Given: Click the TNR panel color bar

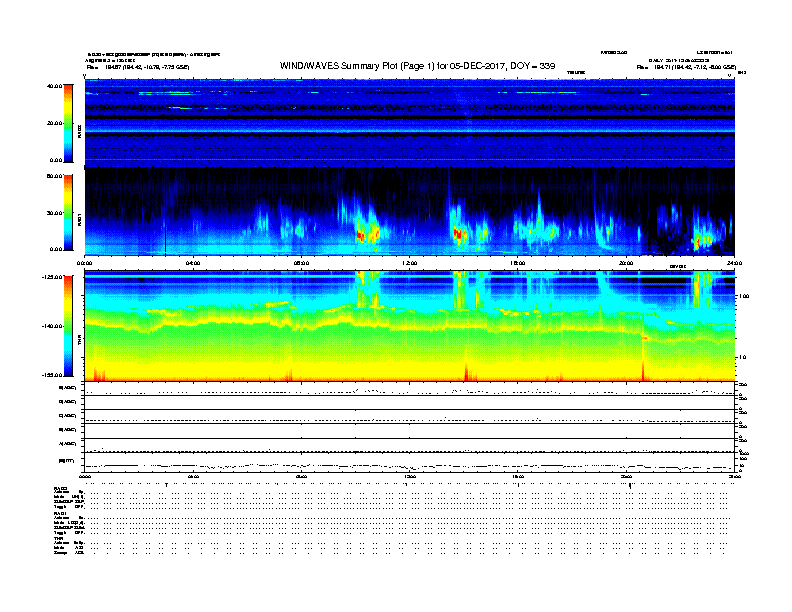Looking at the screenshot, I should (68, 326).
